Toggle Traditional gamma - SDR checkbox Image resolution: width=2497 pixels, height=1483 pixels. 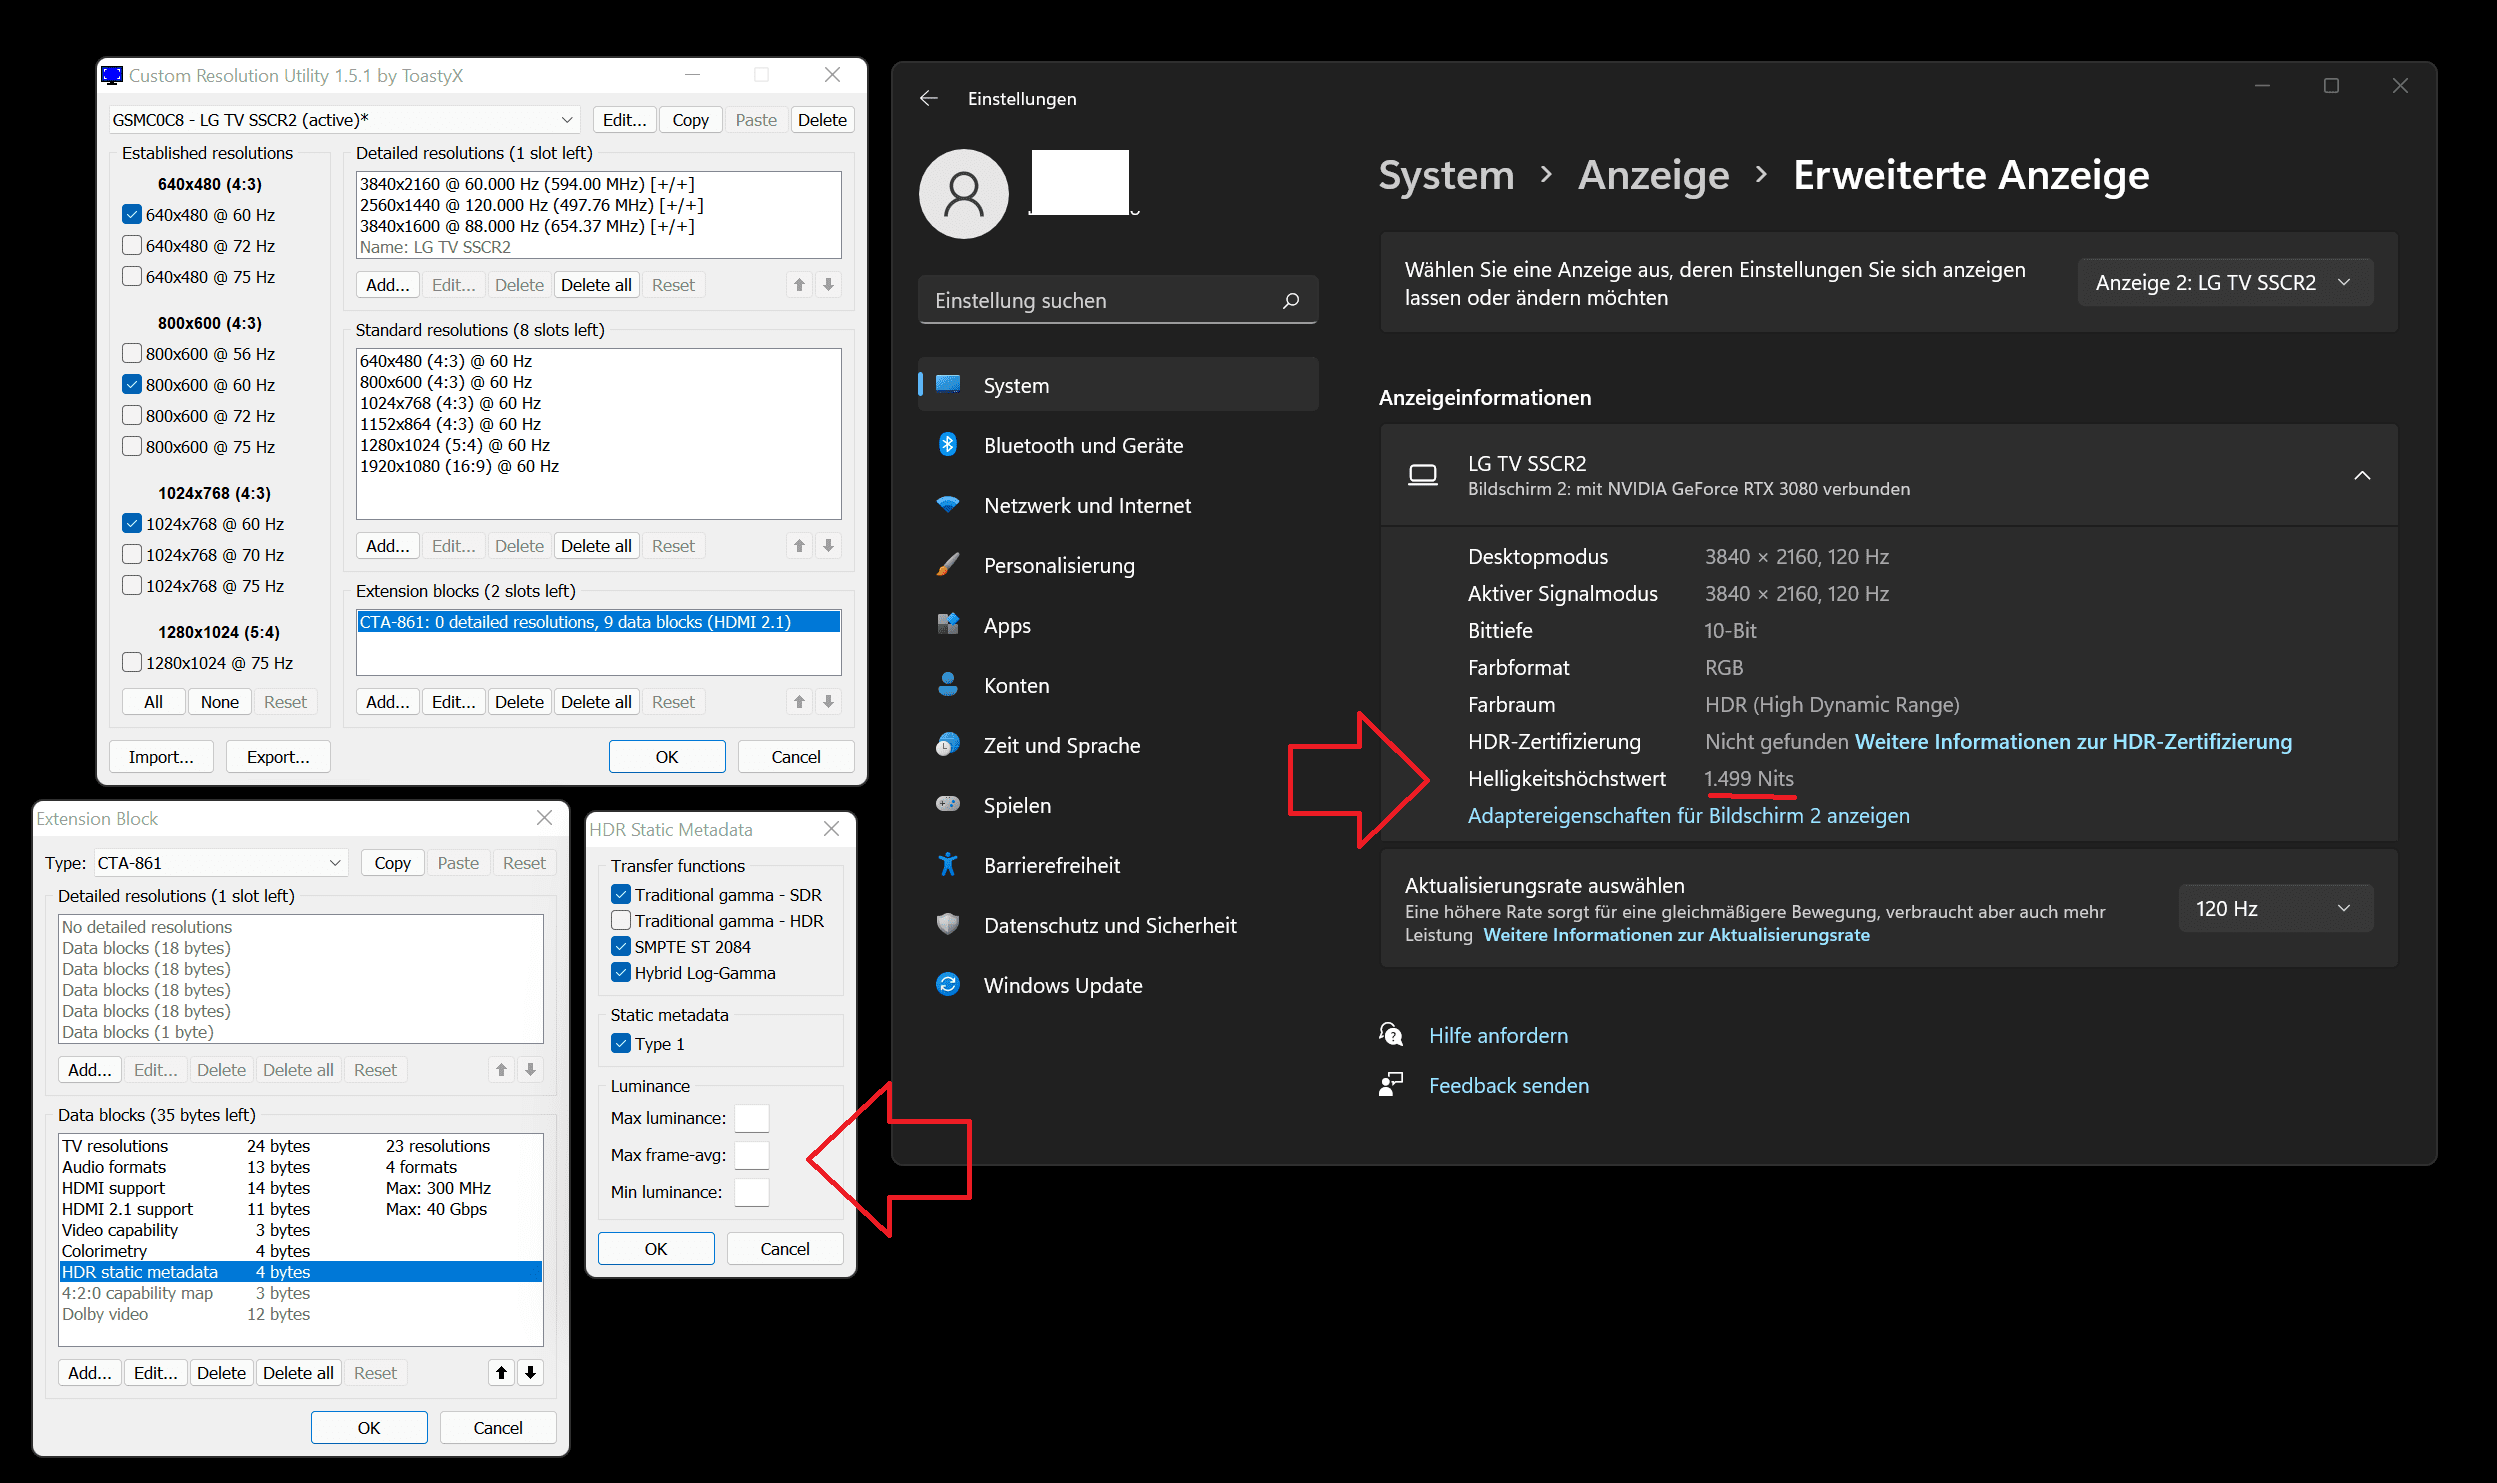(621, 894)
